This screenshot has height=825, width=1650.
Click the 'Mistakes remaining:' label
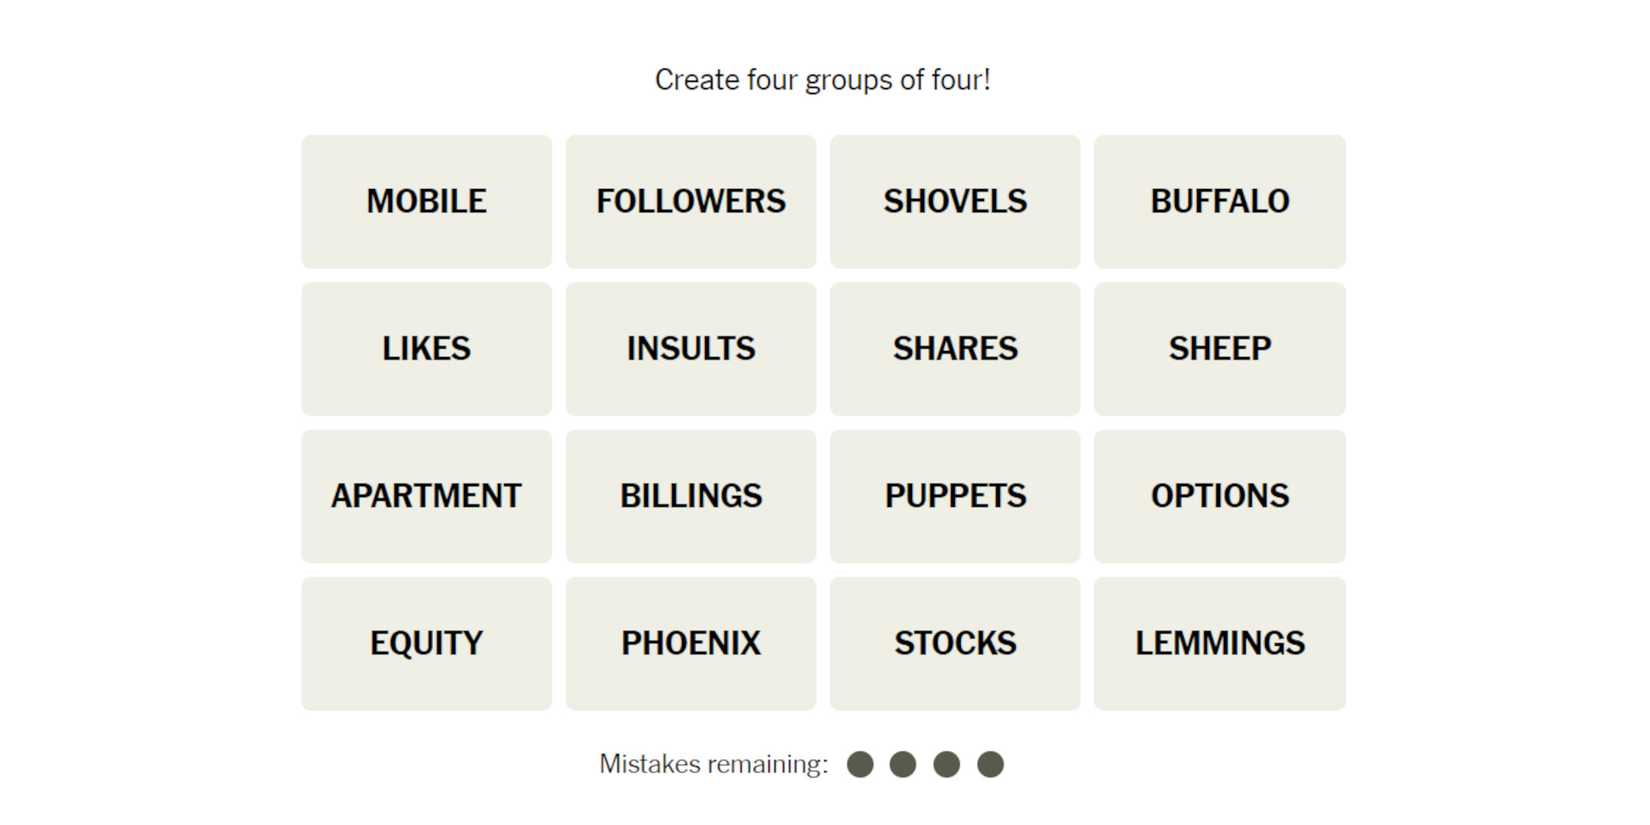pos(713,765)
